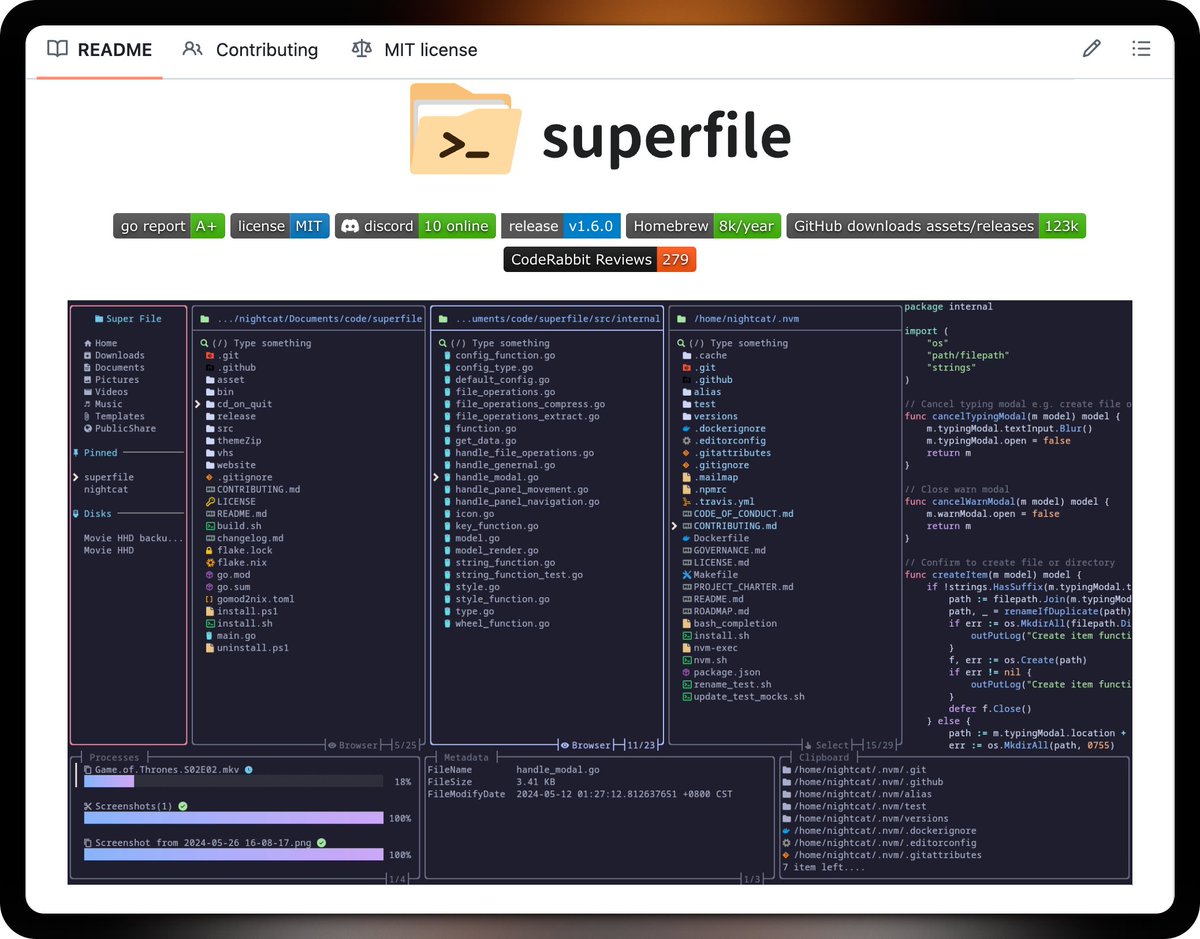The image size is (1200, 939).
Task: Click the key icon next to LICENSE
Action: pyautogui.click(x=209, y=502)
